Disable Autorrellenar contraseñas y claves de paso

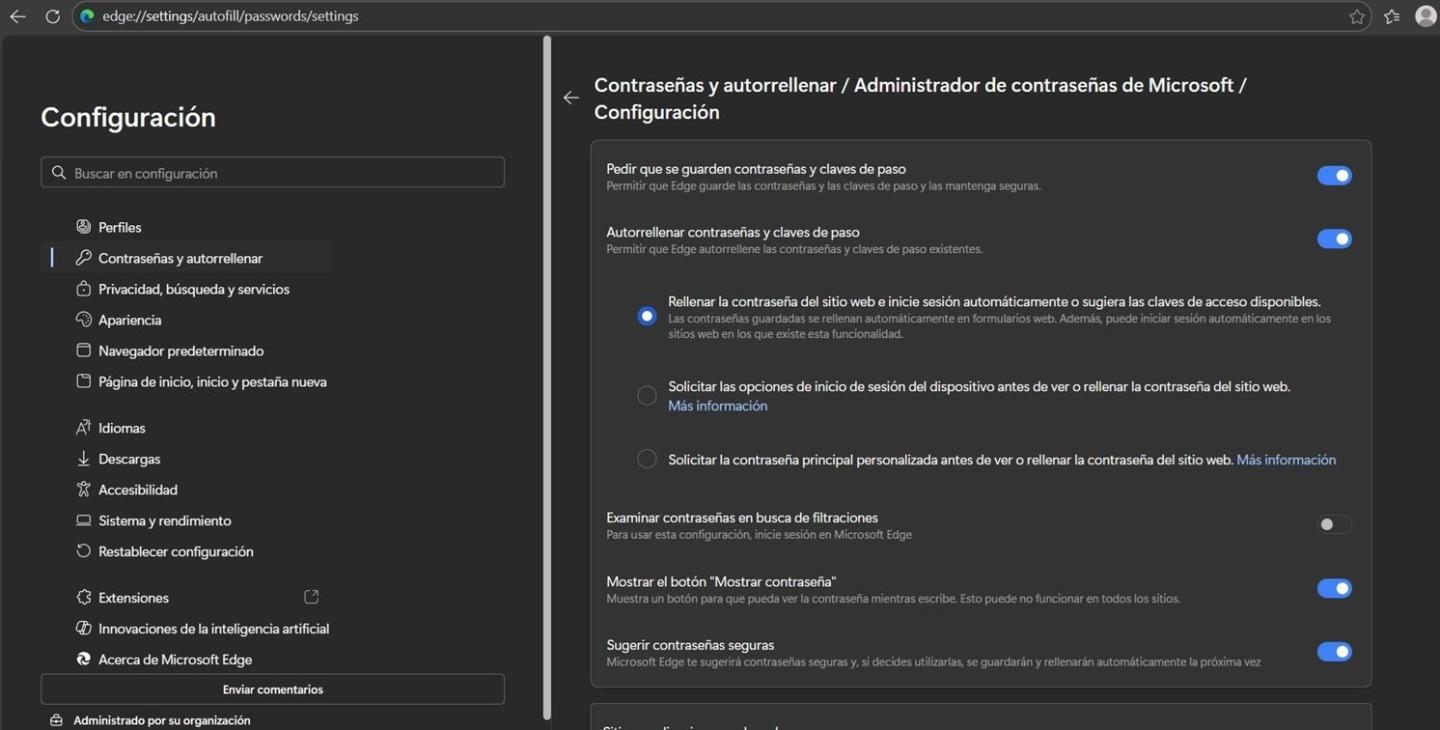pos(1333,239)
